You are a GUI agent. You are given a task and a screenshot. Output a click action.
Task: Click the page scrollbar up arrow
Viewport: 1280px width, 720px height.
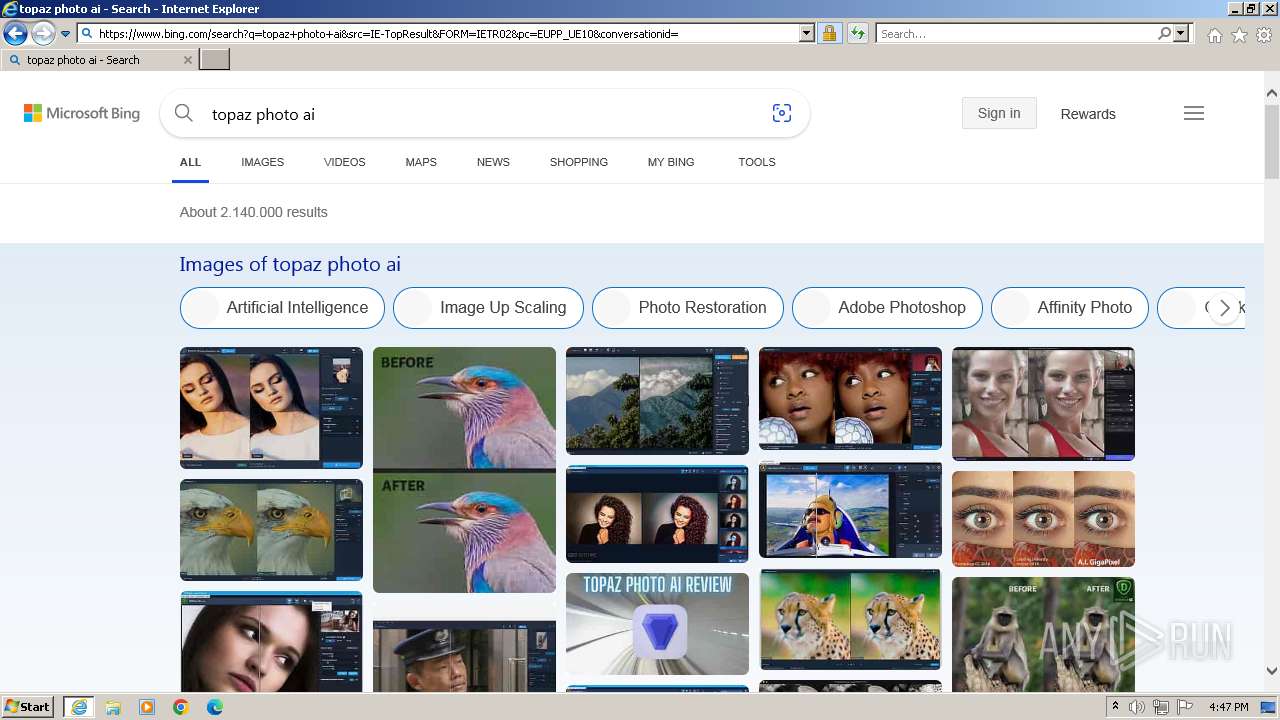pos(1272,94)
